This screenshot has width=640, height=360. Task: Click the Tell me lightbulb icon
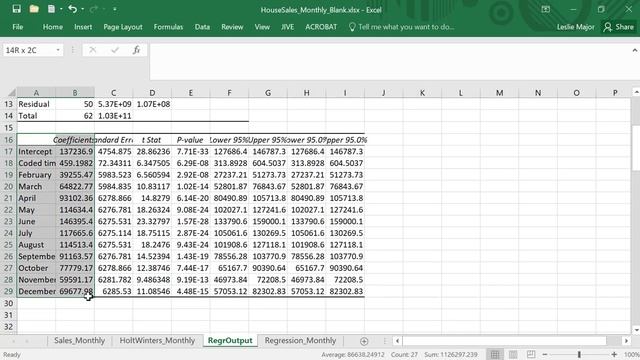point(352,27)
